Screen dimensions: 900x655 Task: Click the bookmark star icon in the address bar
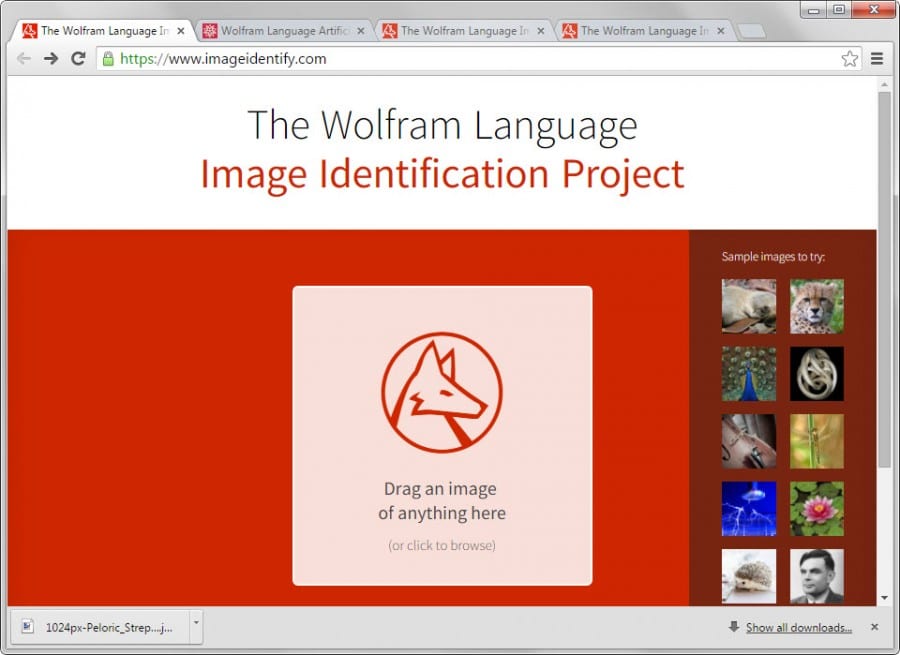[x=849, y=59]
